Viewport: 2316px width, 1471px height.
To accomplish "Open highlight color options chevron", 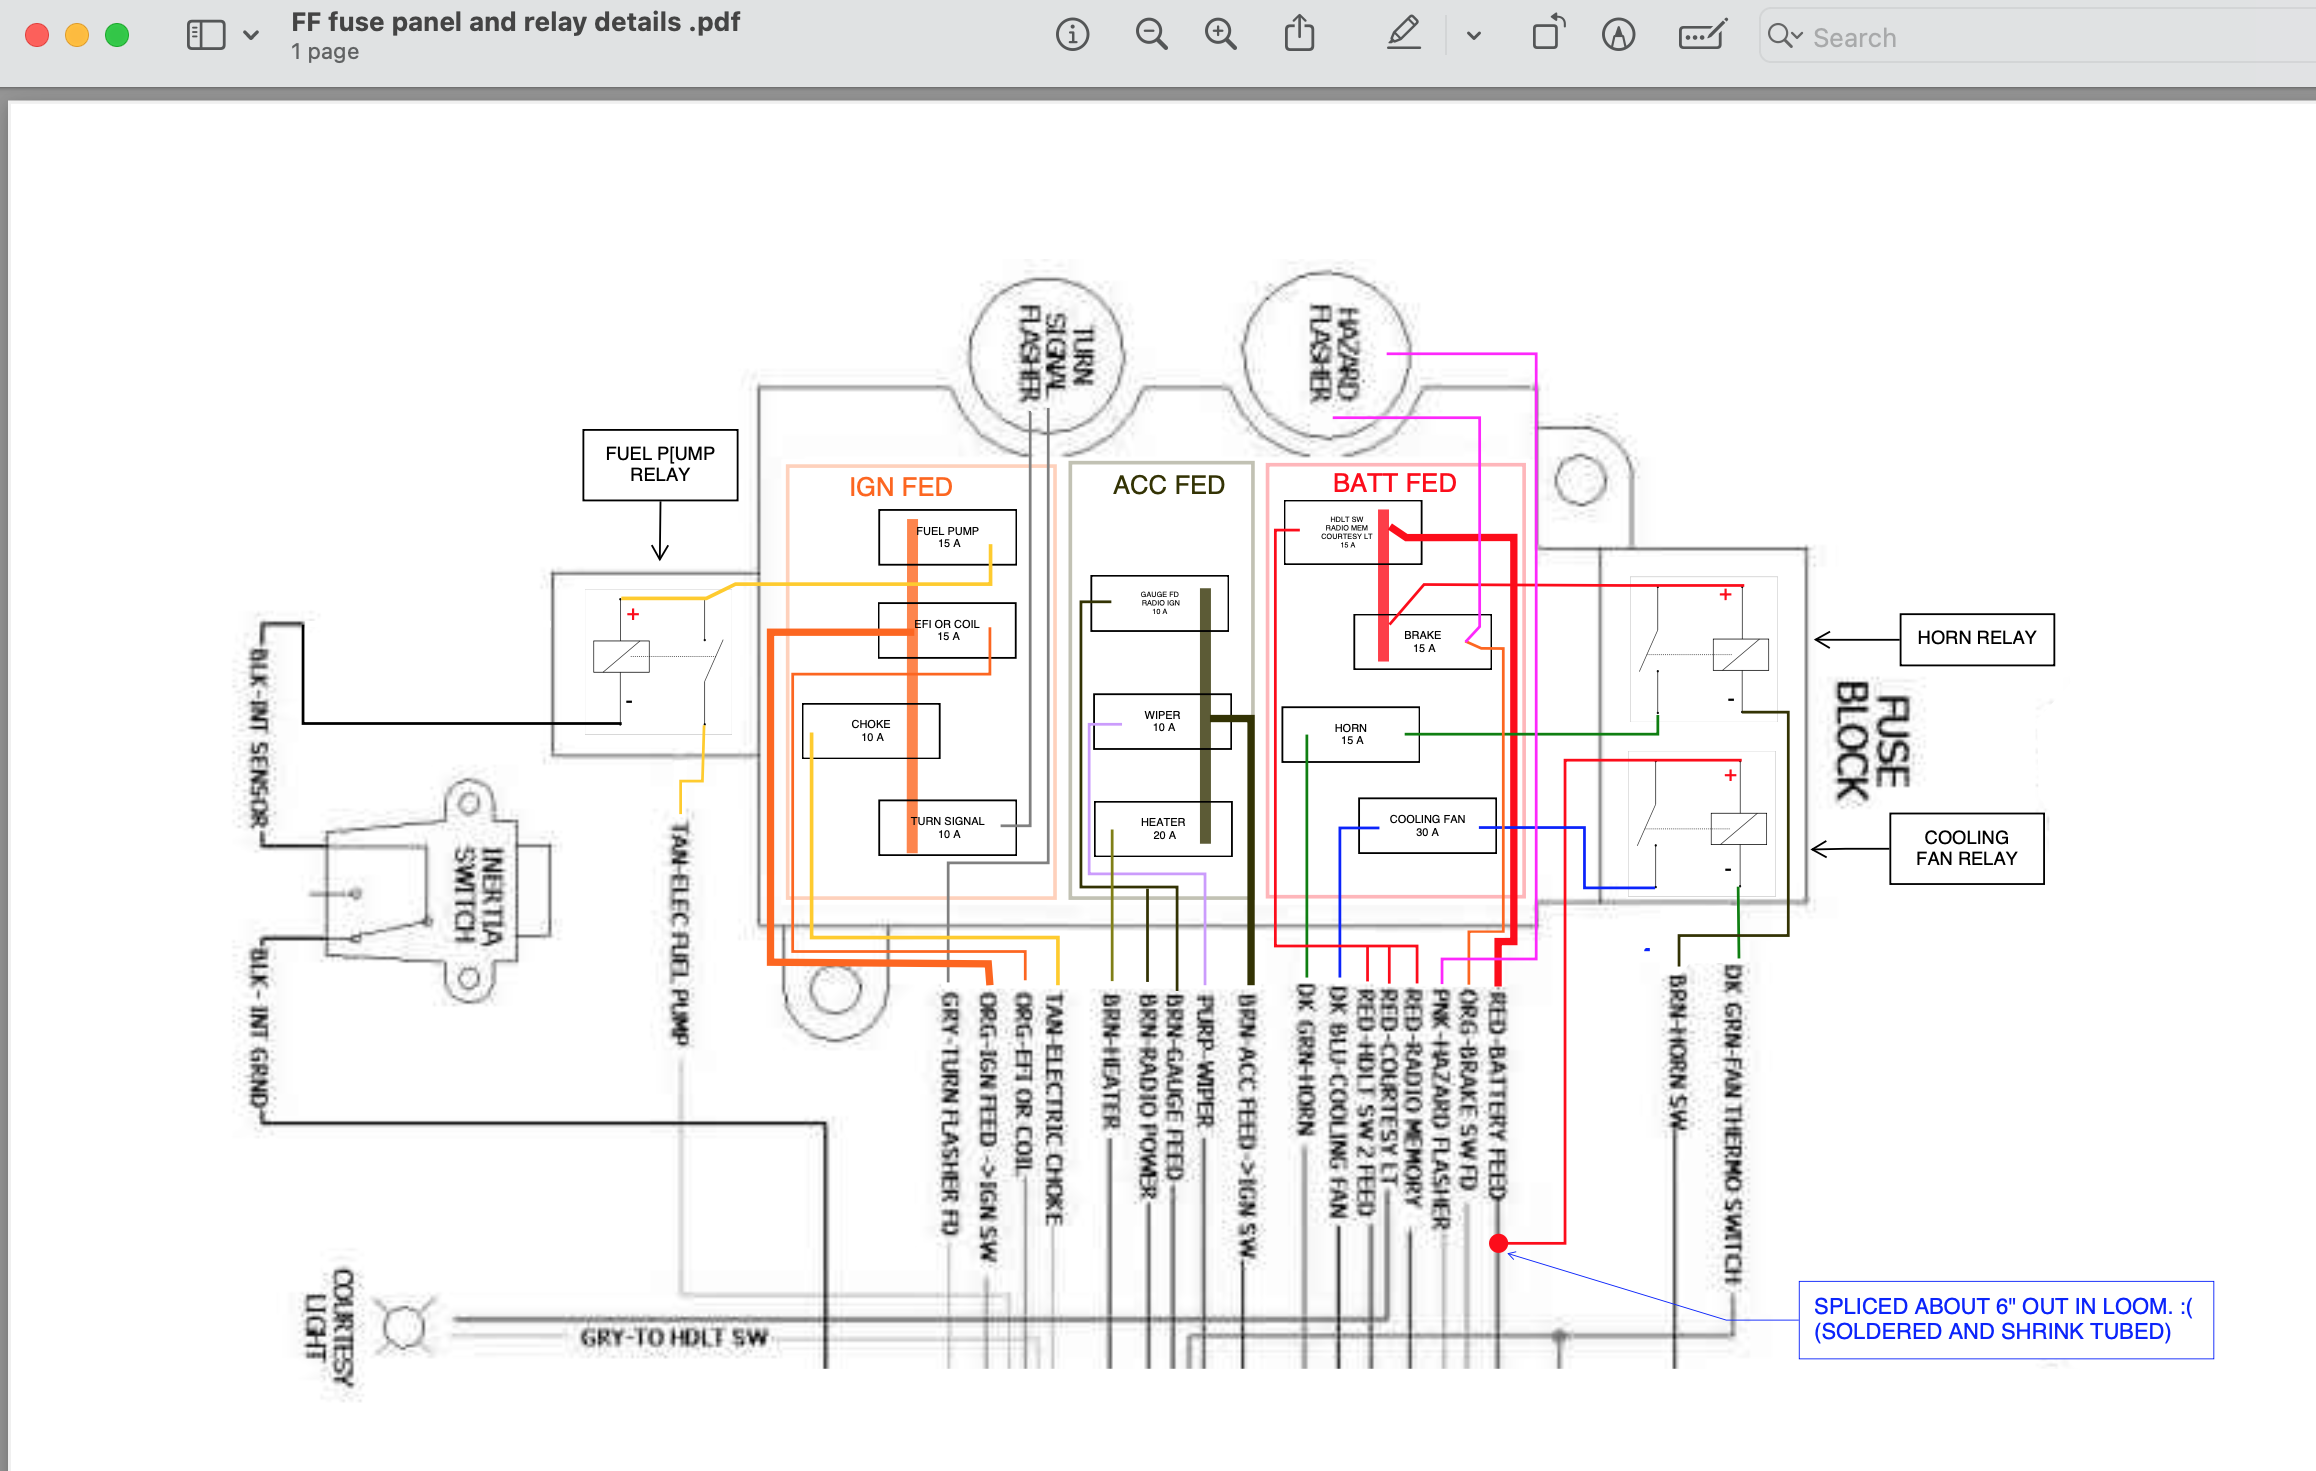I will [x=1473, y=36].
